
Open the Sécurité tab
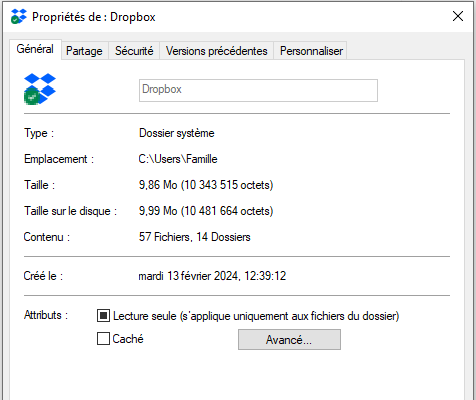[134, 51]
